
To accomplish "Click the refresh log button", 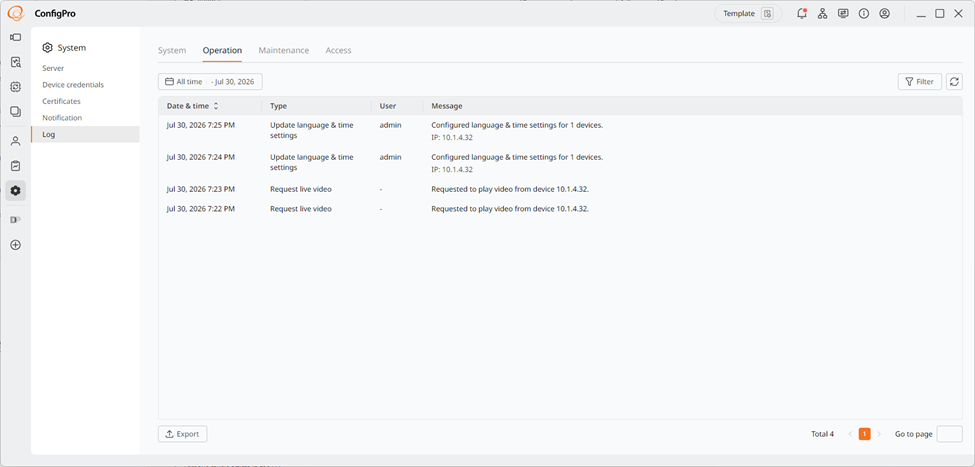I will tap(954, 81).
